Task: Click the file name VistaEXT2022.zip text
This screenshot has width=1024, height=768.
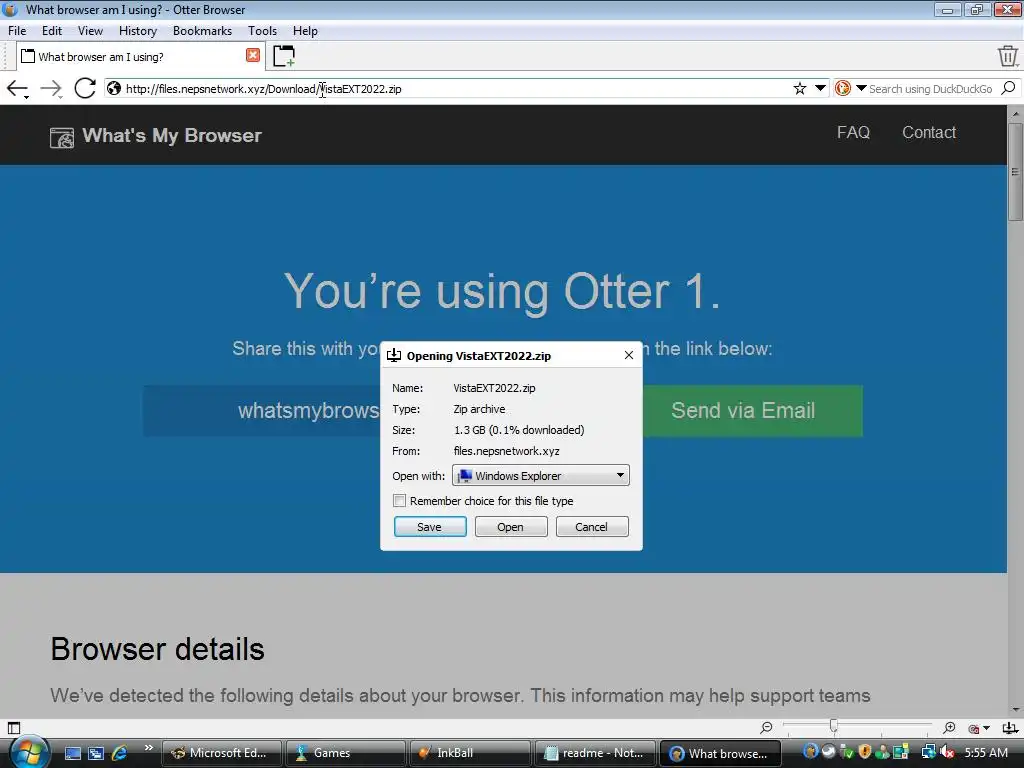Action: tap(494, 388)
